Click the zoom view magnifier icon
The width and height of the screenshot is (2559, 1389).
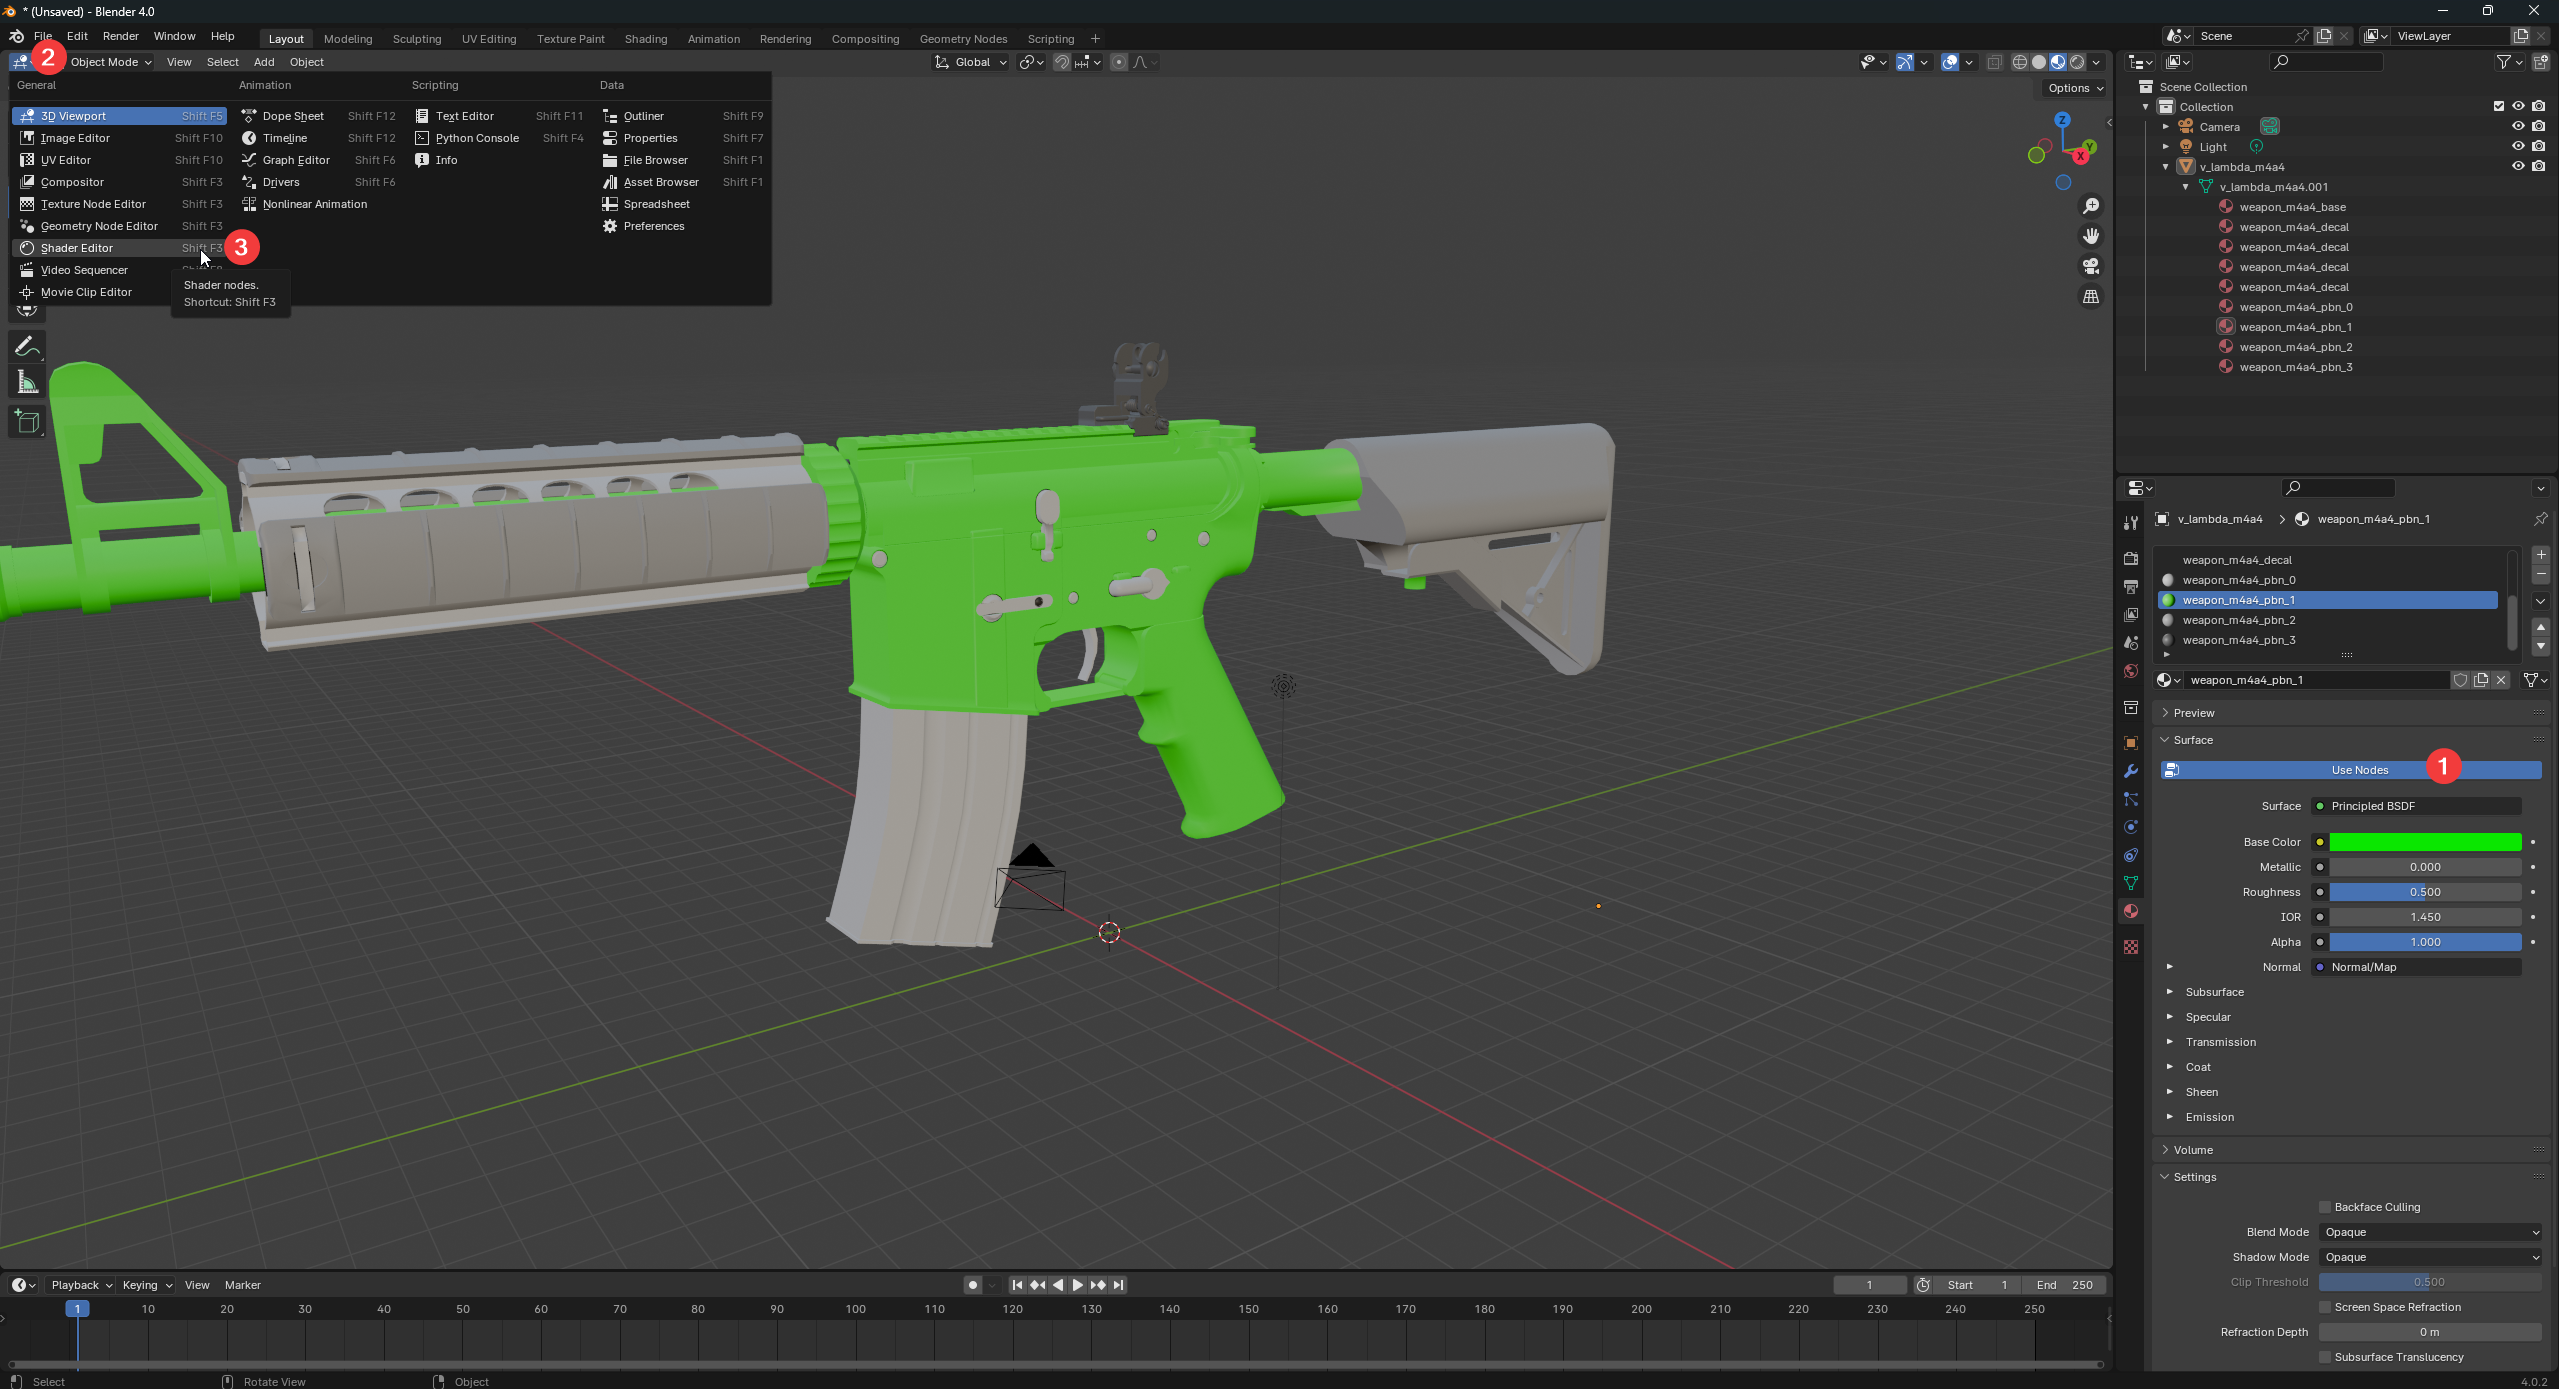coord(2091,206)
